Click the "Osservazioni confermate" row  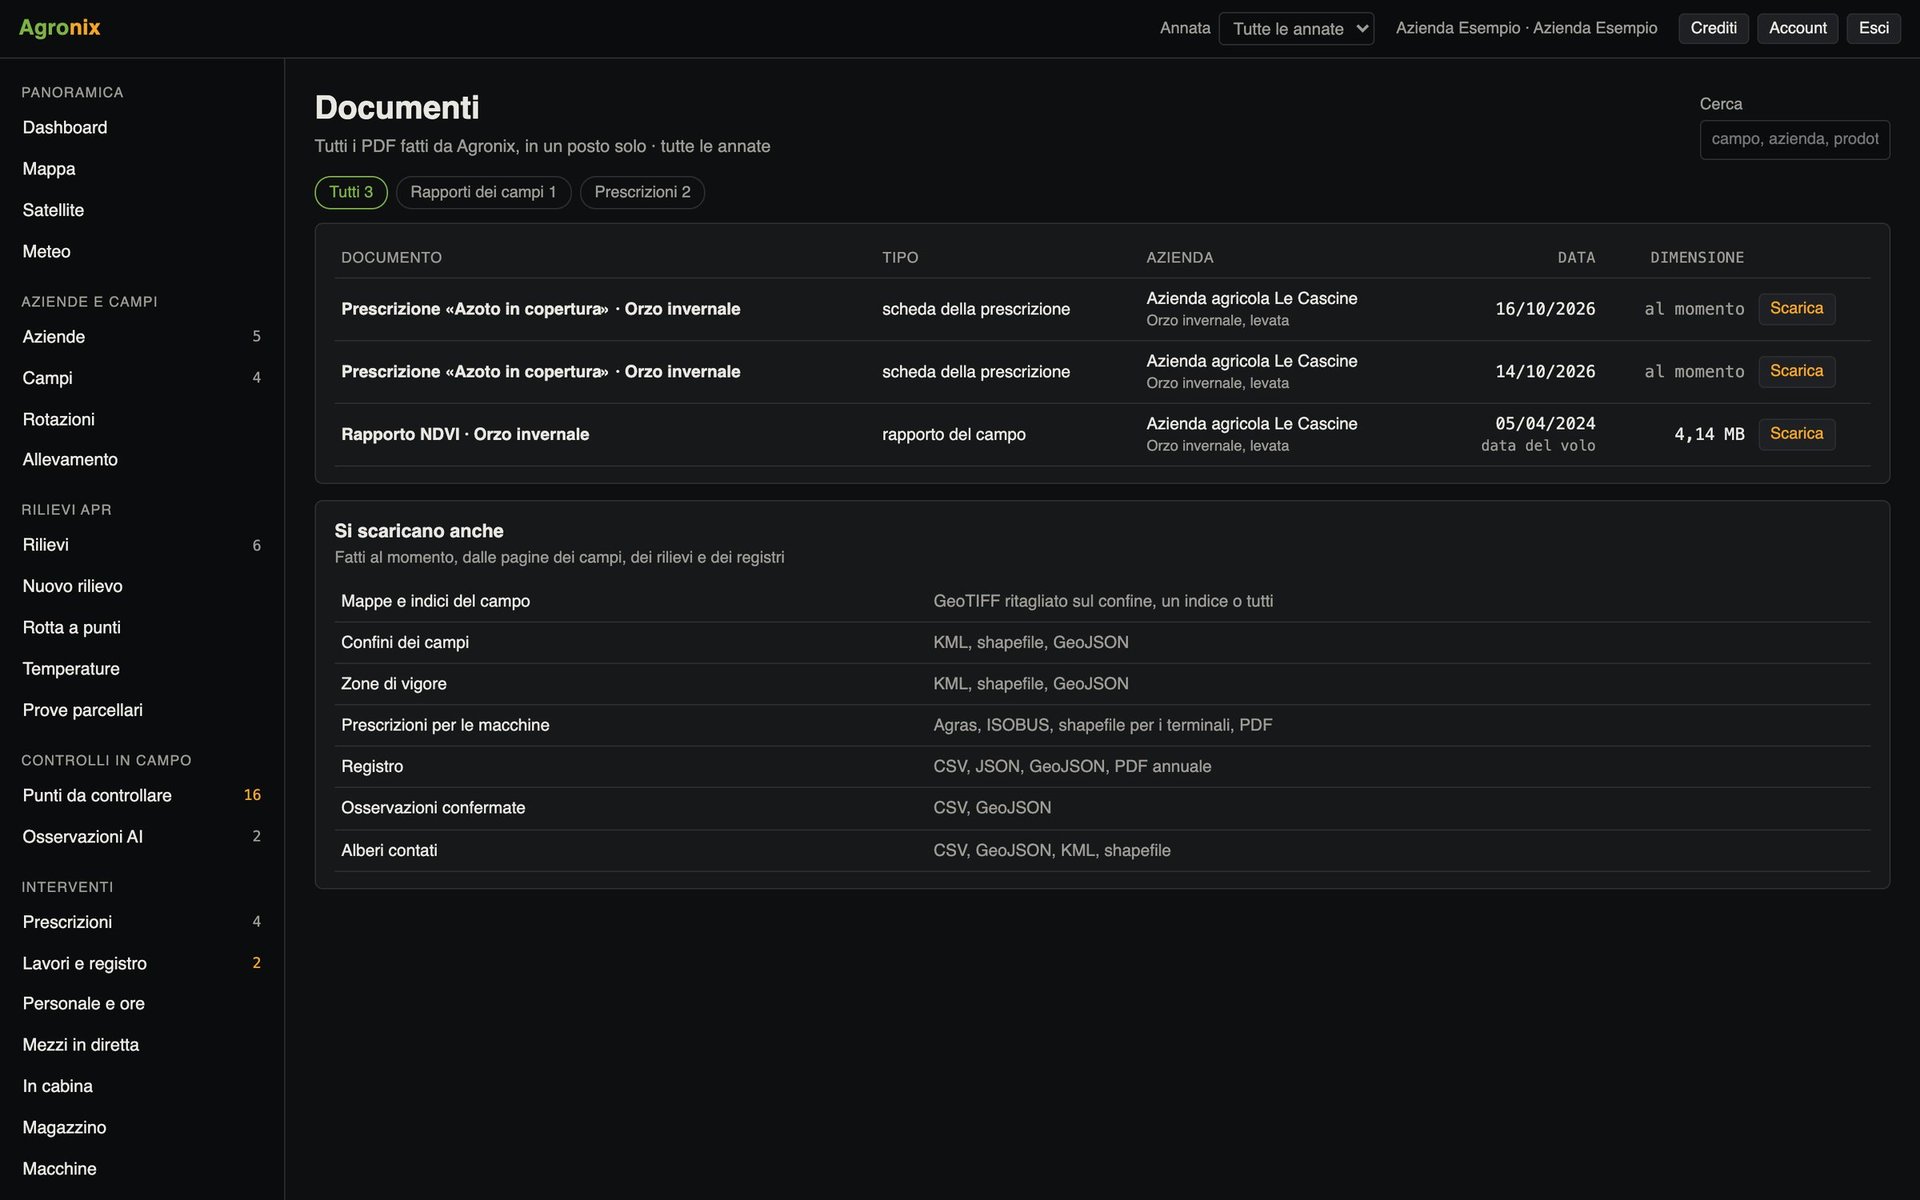pos(1102,808)
